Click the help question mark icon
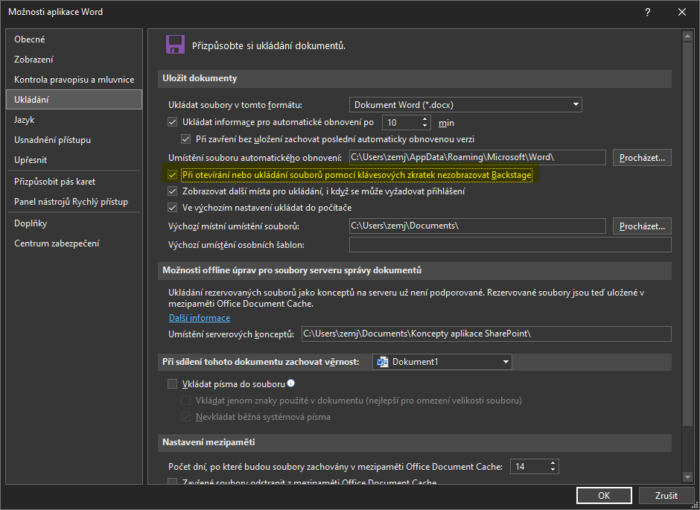Image resolution: width=700 pixels, height=510 pixels. click(x=648, y=12)
